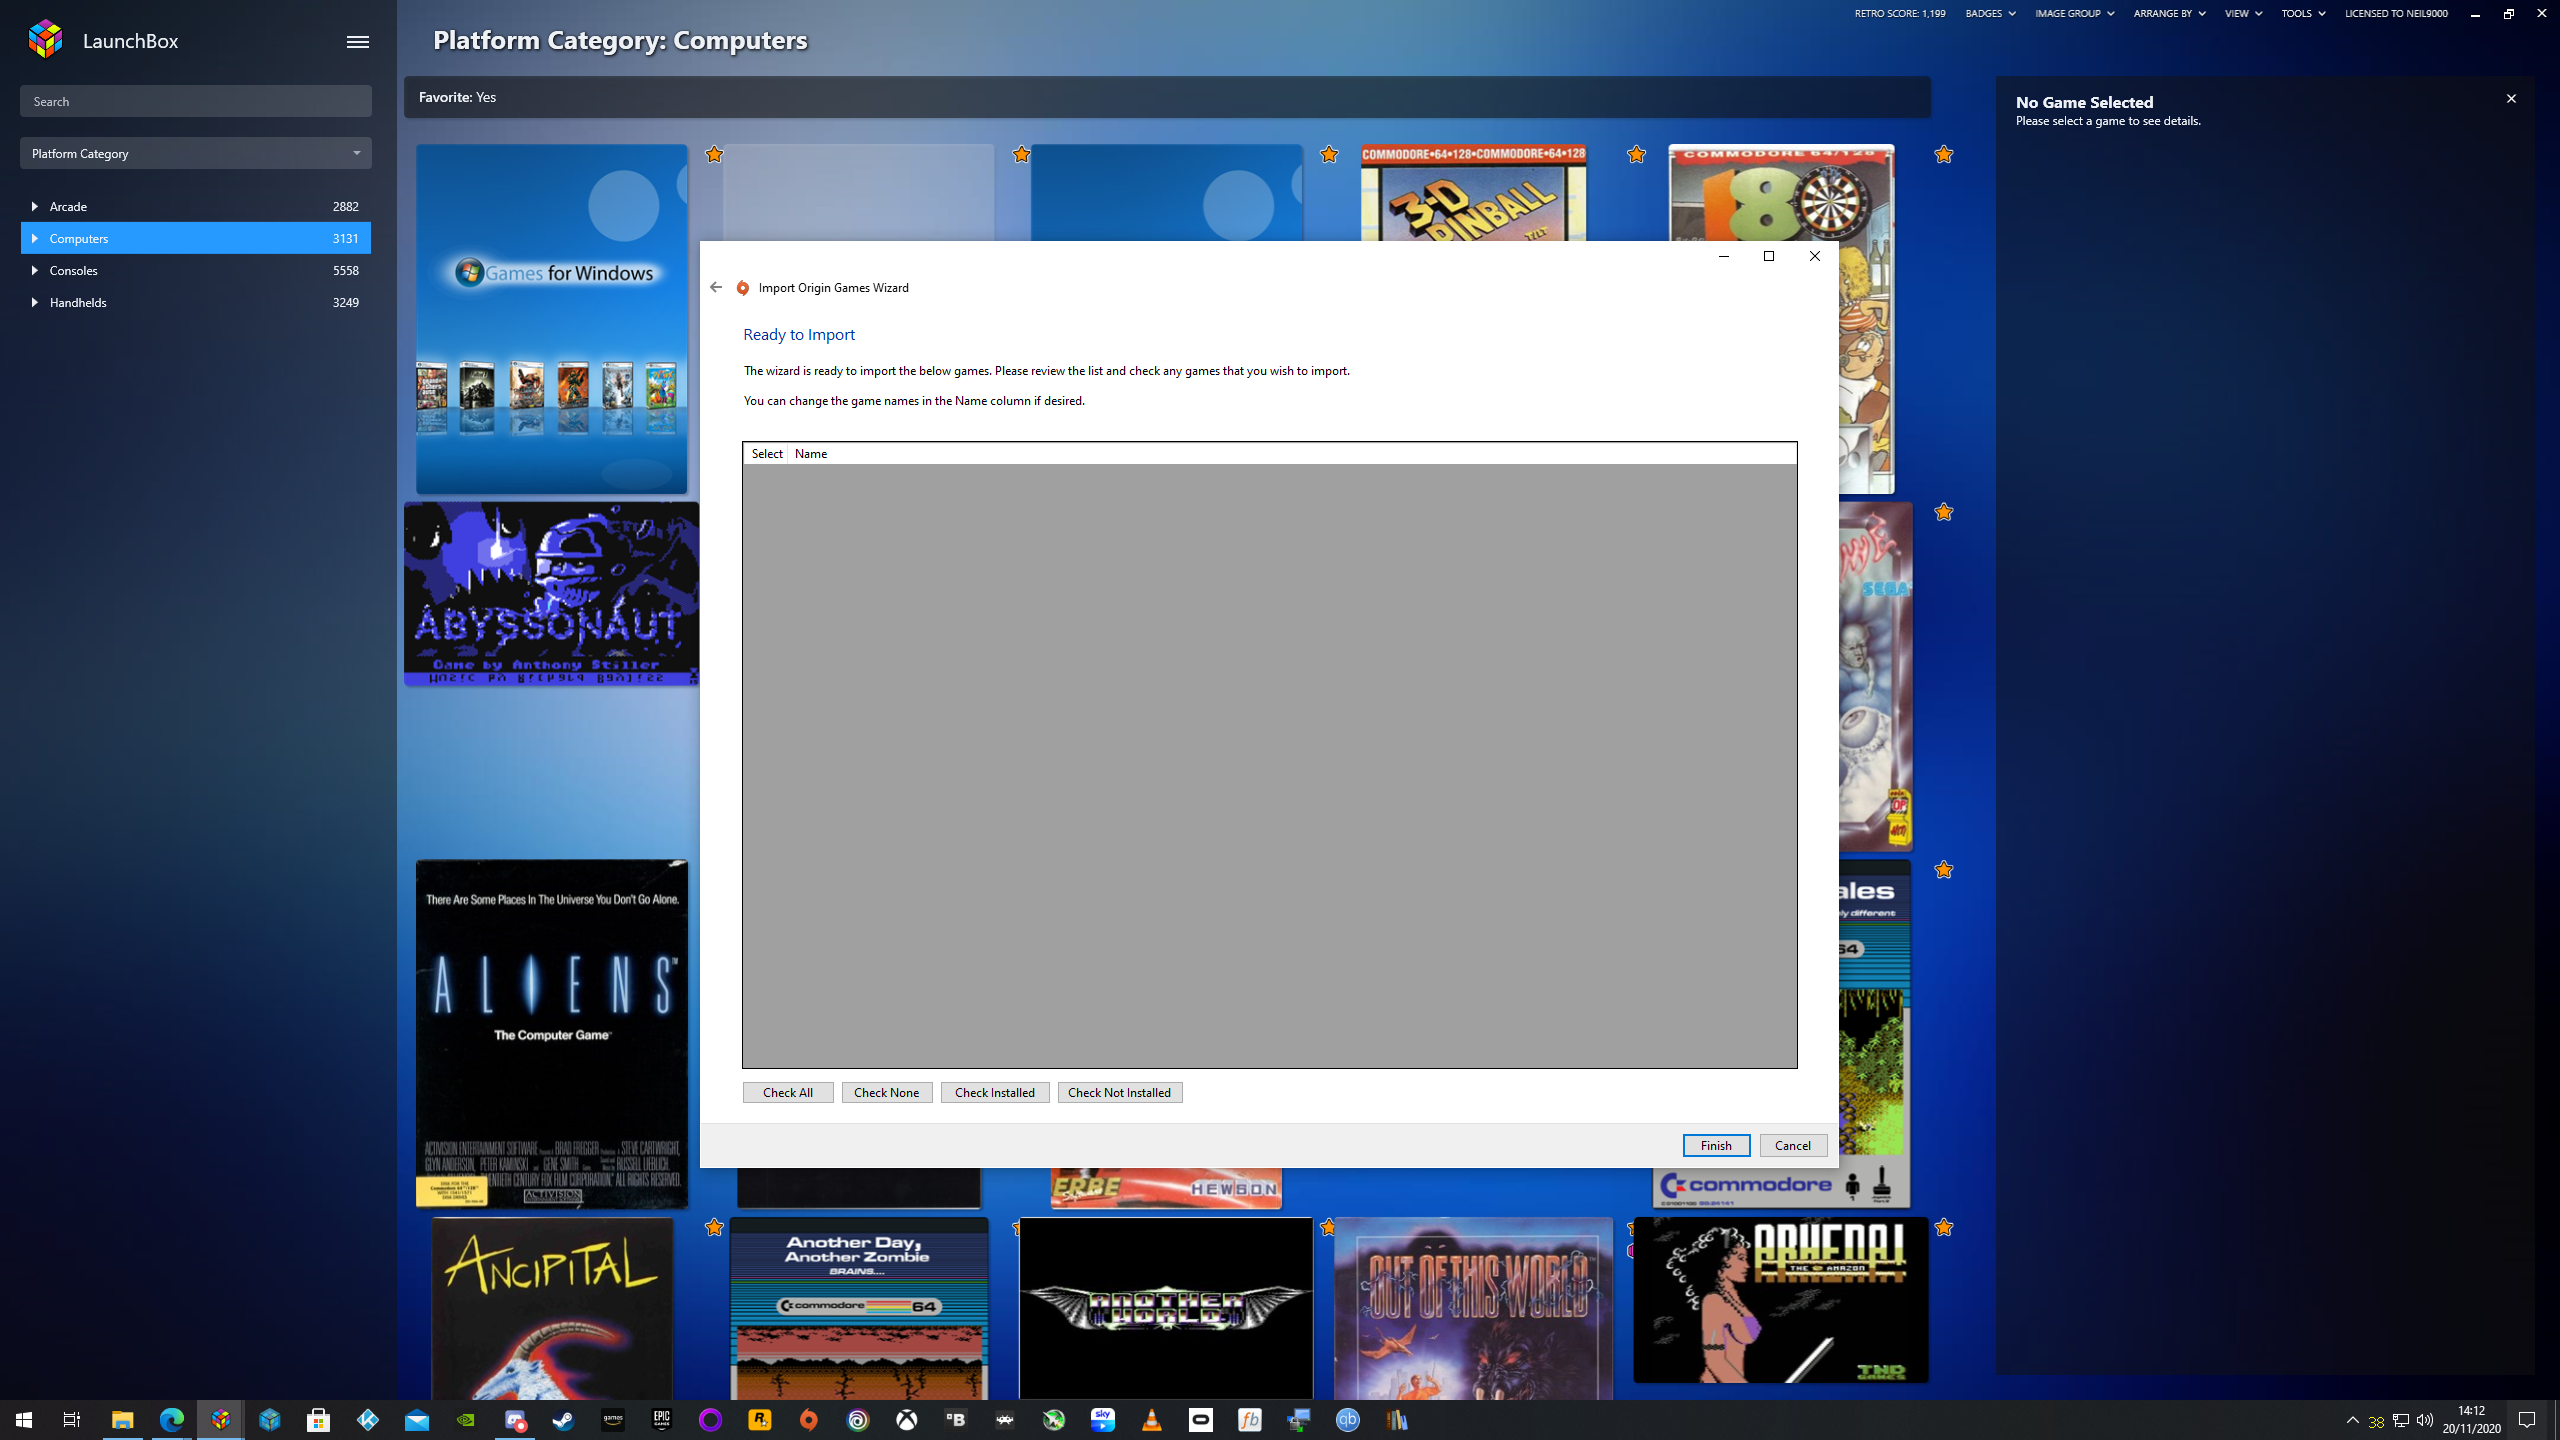Select the Handhelds category row
This screenshot has height=1440, width=2560.
196,302
